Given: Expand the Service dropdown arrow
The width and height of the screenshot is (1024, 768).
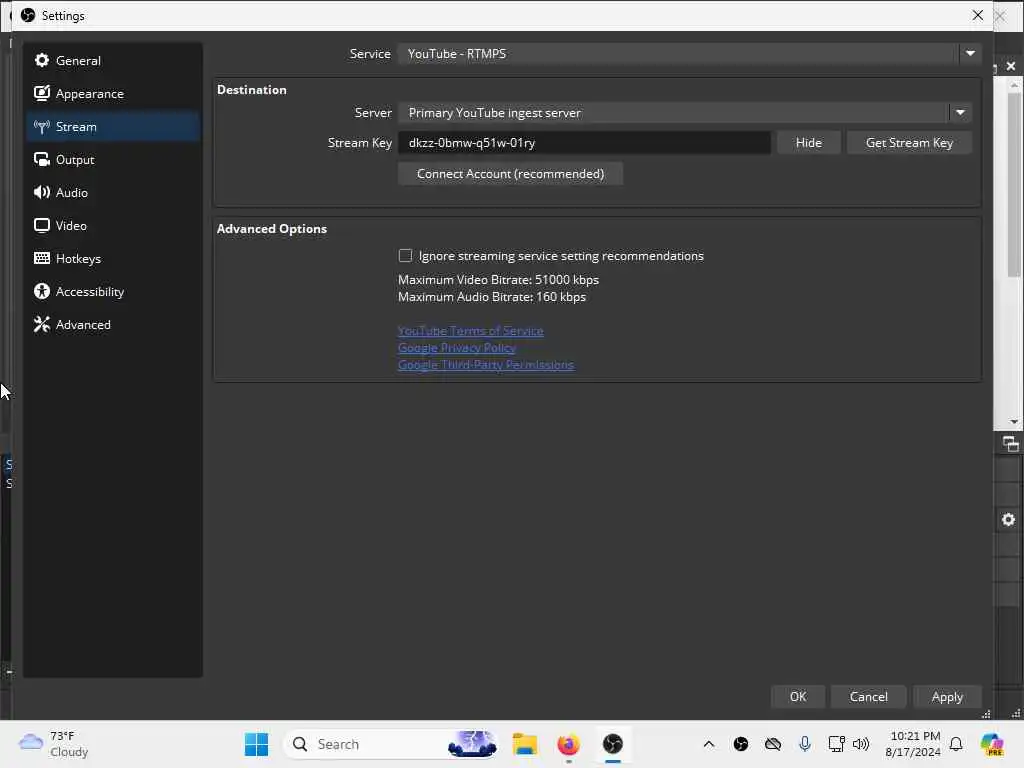Looking at the screenshot, I should tap(970, 54).
